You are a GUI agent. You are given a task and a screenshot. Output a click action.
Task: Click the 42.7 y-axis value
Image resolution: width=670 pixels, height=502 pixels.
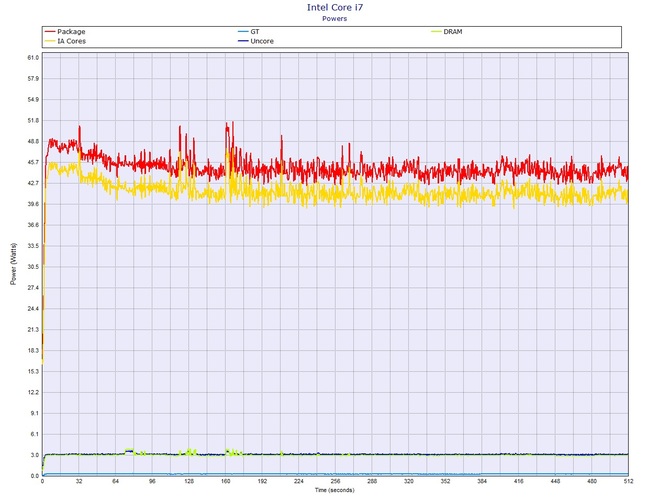[33, 183]
